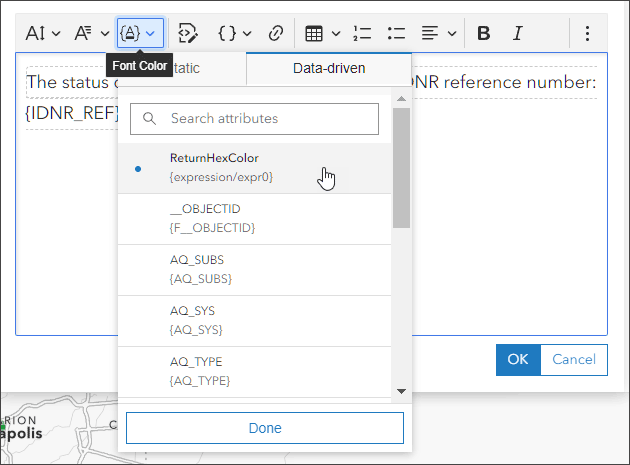Toggle bold formatting
The image size is (630, 465).
484,33
